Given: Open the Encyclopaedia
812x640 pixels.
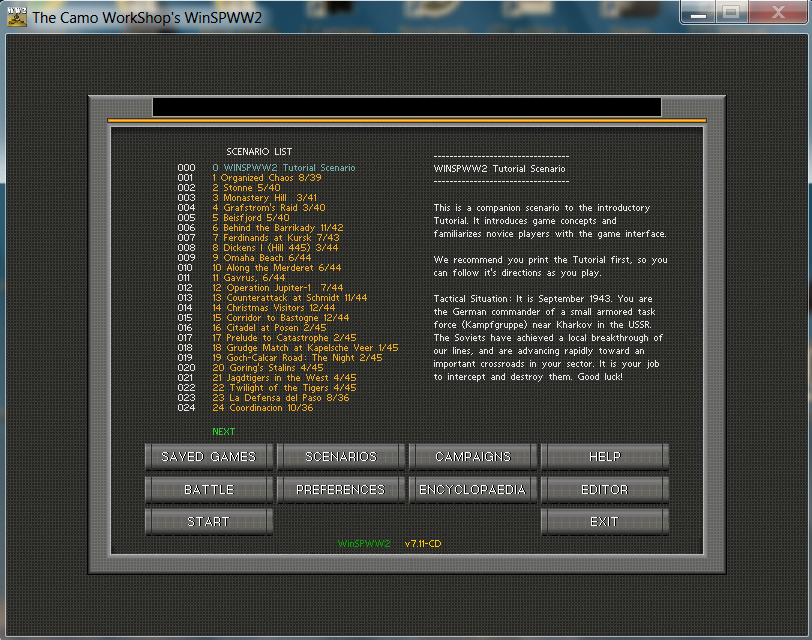Looking at the screenshot, I should click(x=472, y=490).
